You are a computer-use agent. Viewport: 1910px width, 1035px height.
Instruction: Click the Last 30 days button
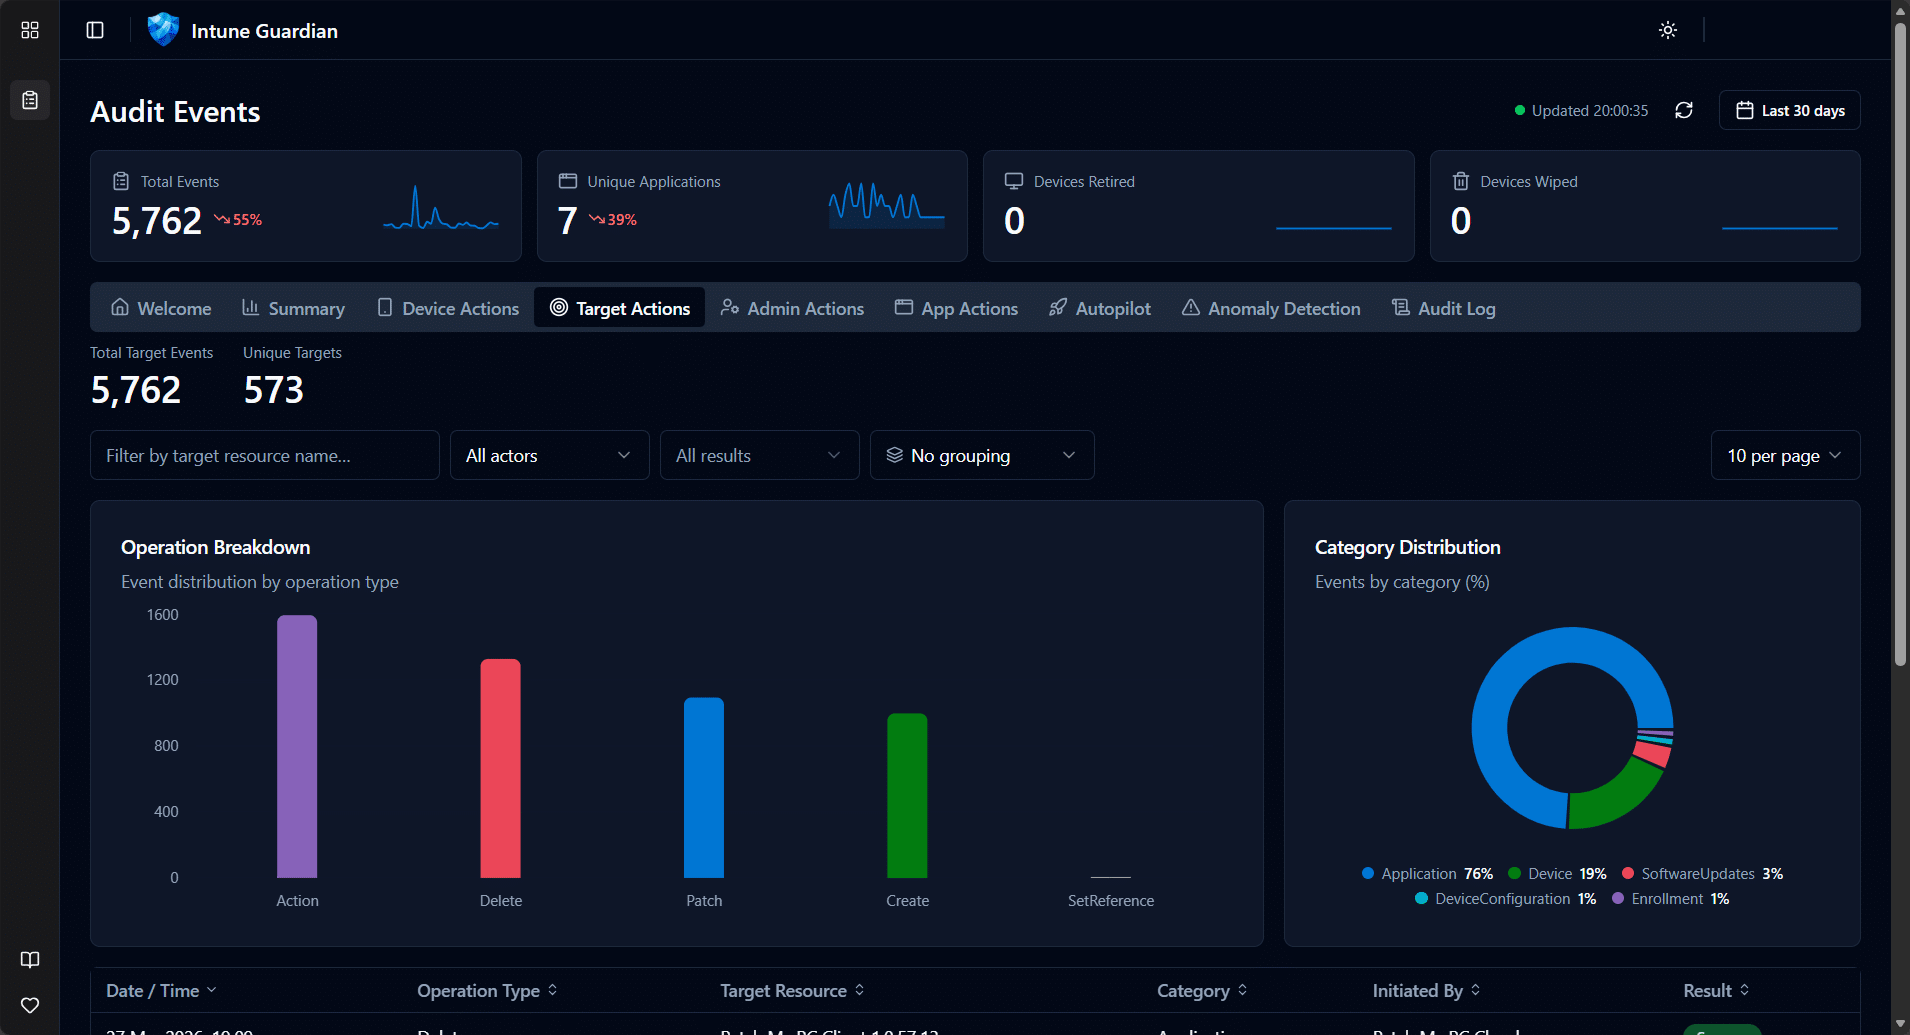tap(1789, 111)
